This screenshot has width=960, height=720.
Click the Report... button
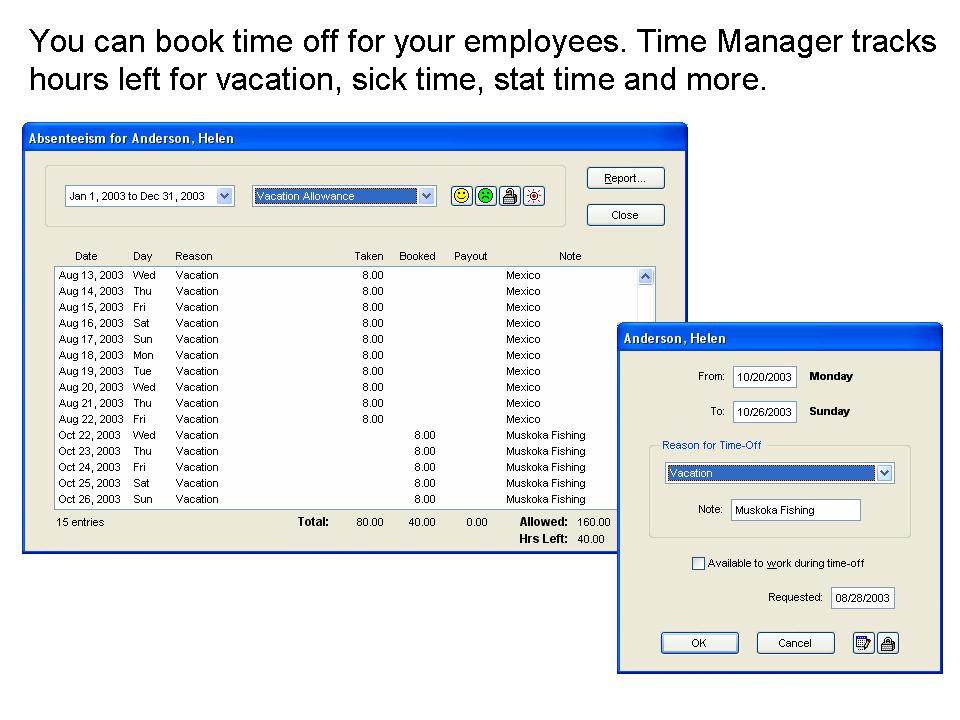click(625, 178)
